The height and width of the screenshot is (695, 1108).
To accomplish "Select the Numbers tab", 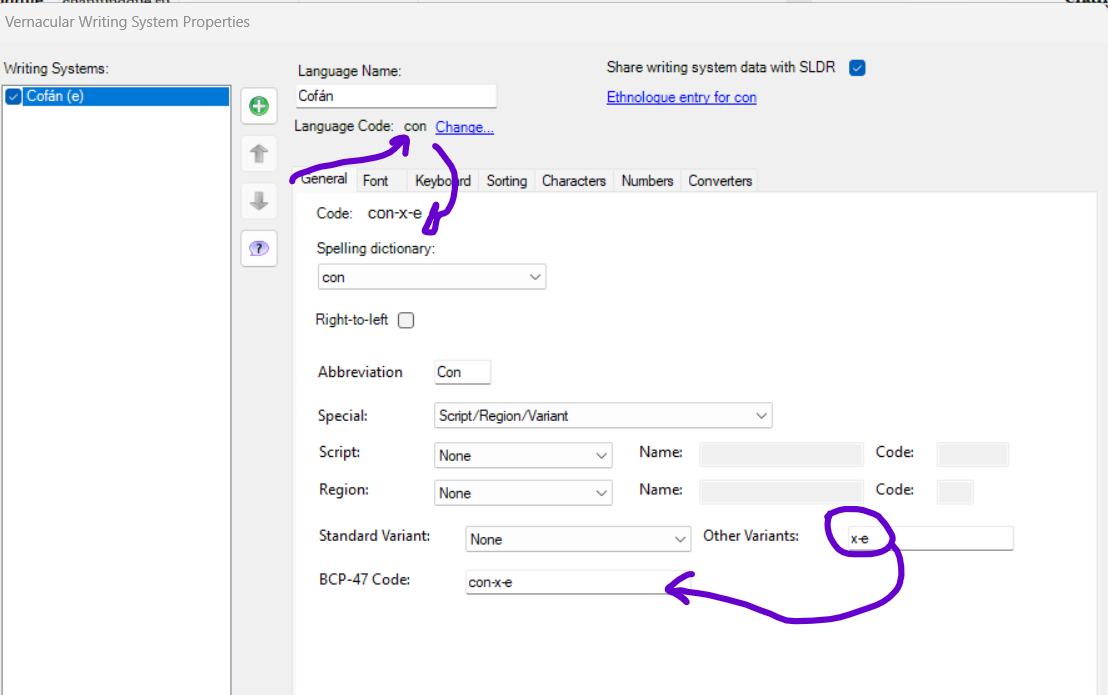I will coord(647,181).
